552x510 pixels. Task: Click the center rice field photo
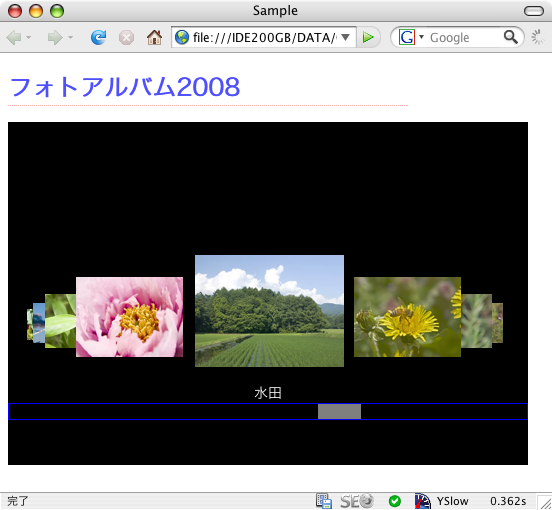coord(269,311)
